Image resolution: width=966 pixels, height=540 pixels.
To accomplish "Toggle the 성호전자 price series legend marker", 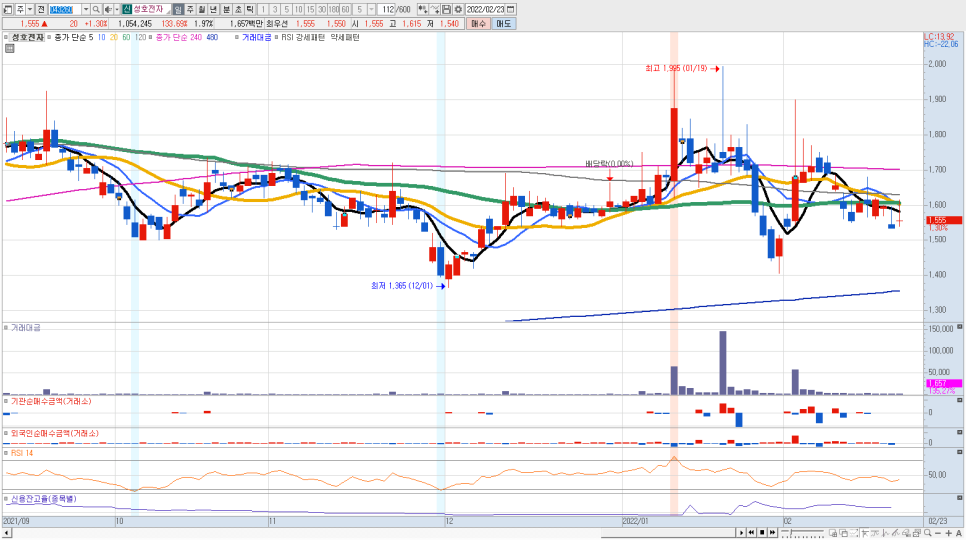I will click(x=6, y=38).
